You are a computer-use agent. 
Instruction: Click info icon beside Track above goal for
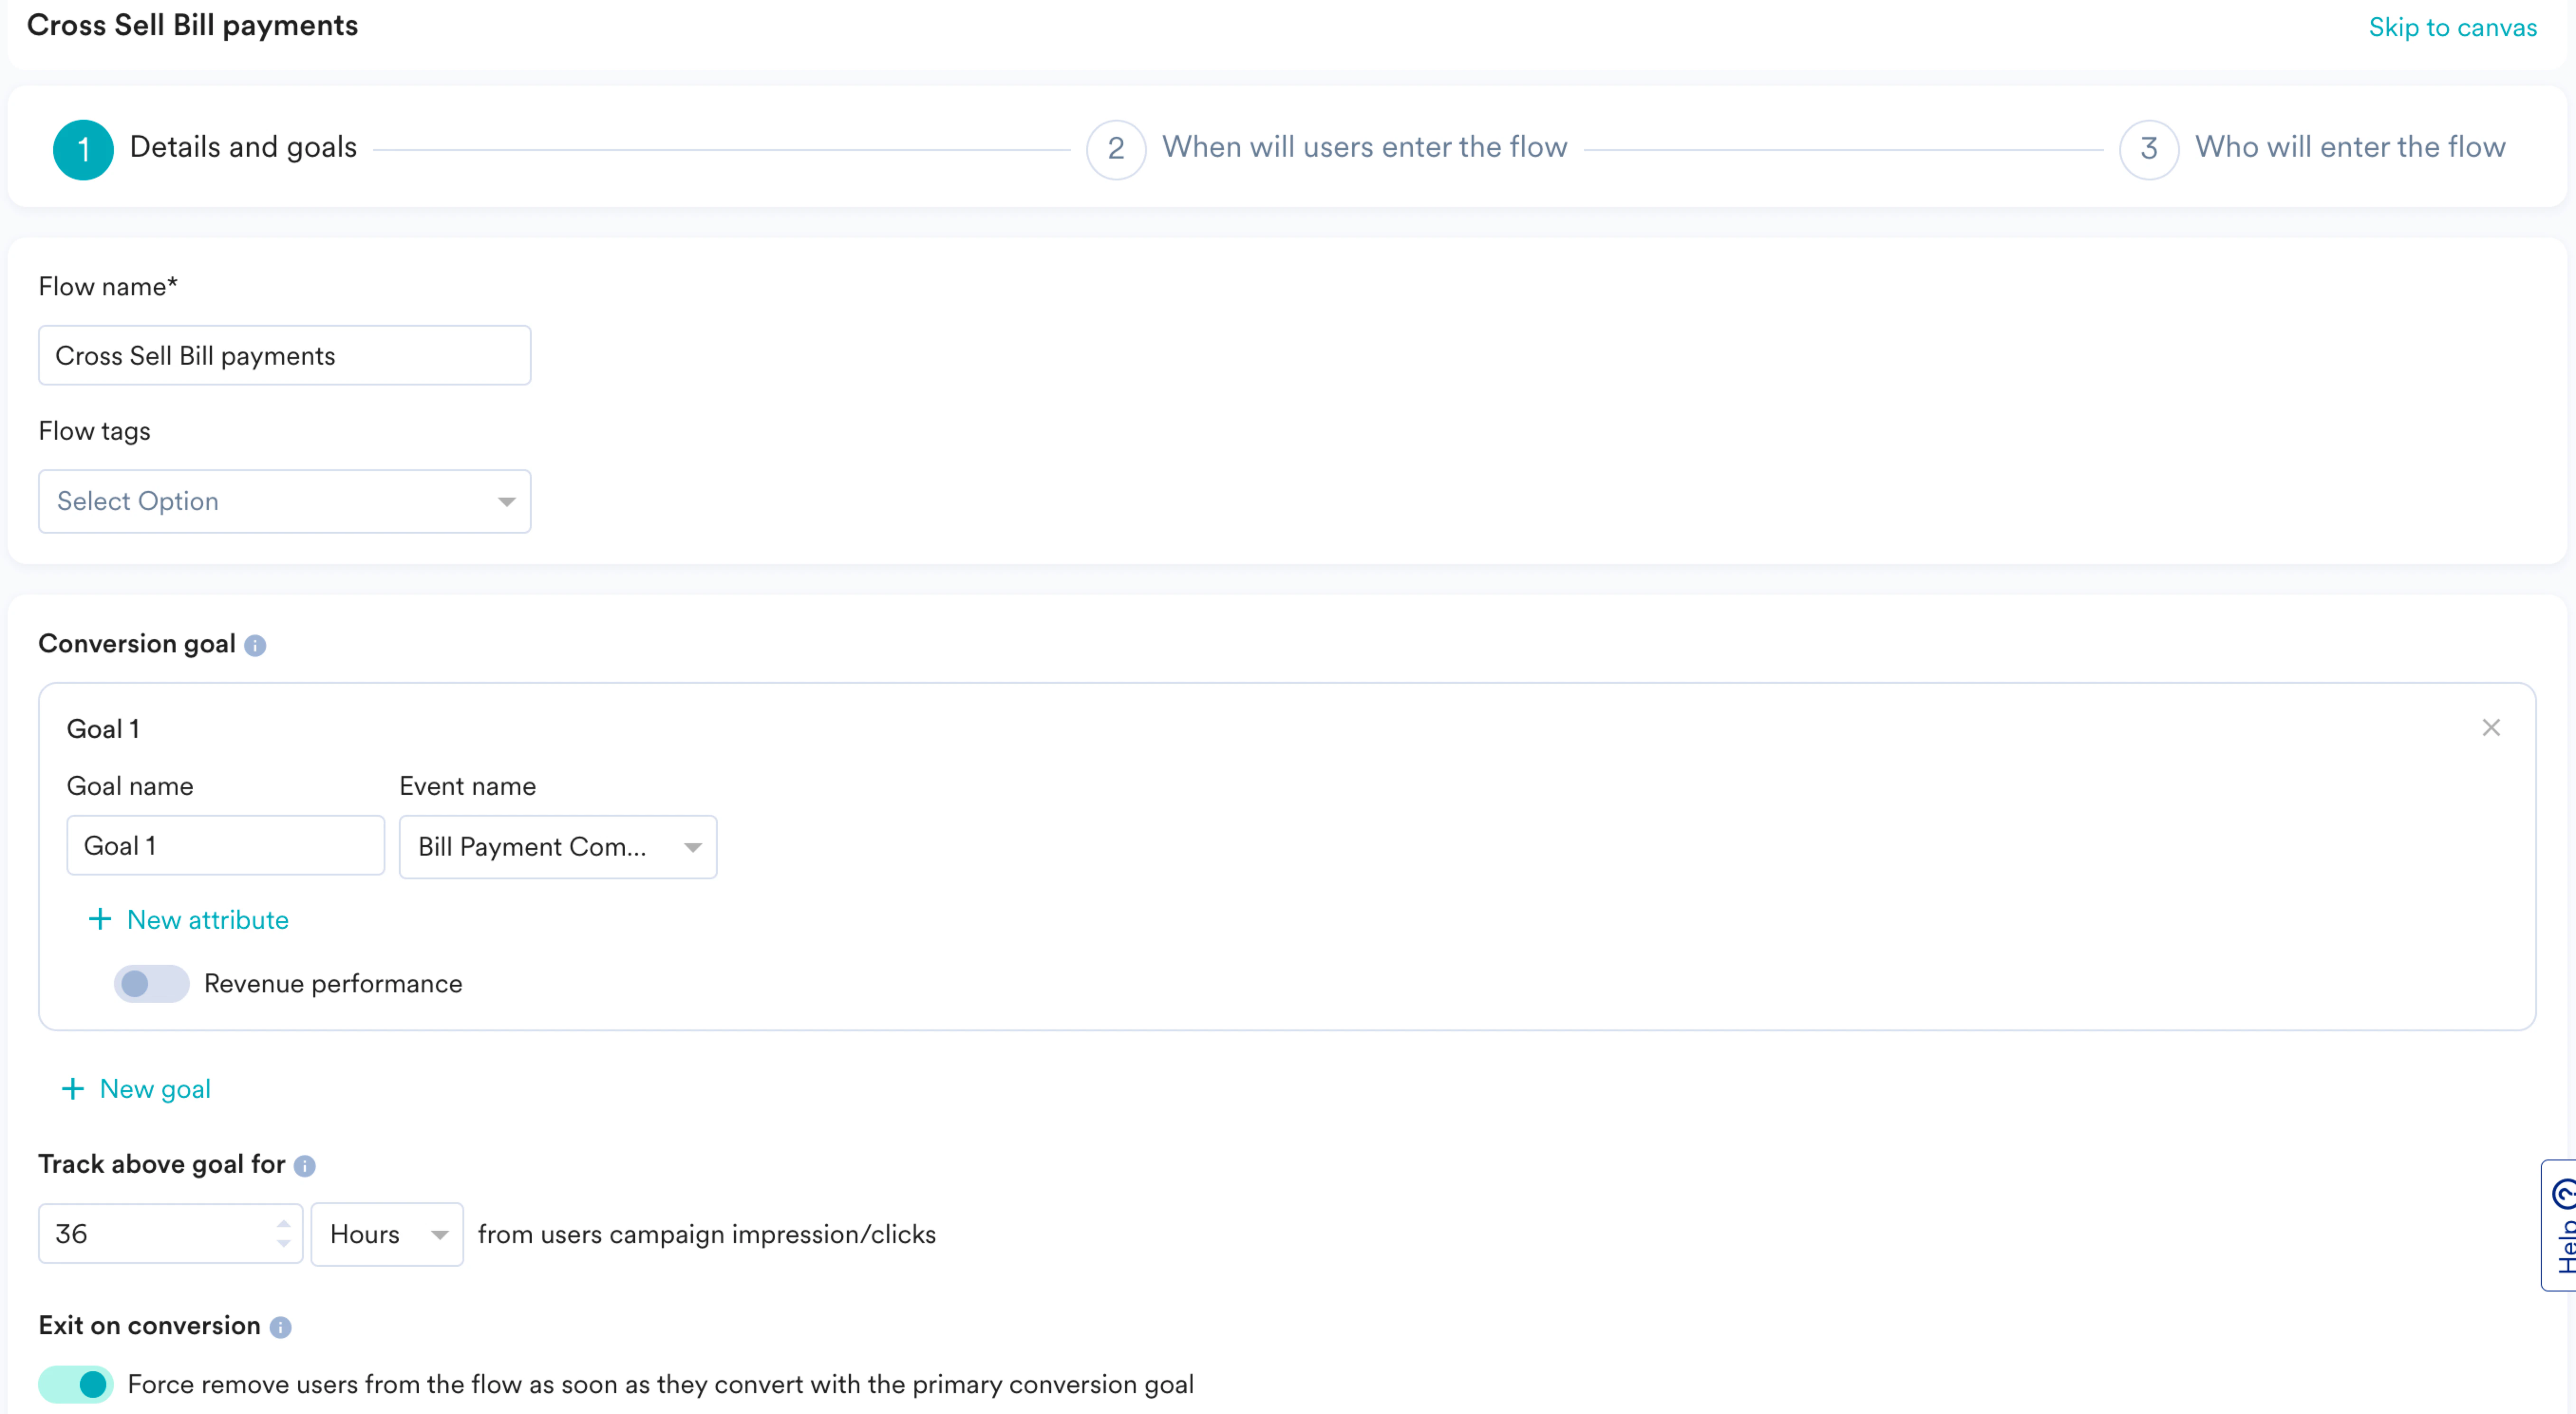(x=305, y=1166)
